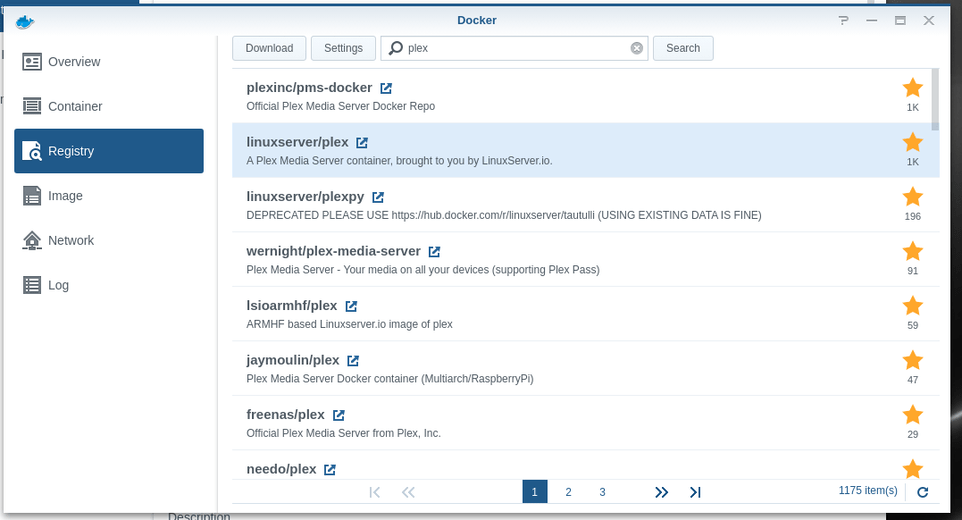Go to the first results page

click(x=375, y=492)
